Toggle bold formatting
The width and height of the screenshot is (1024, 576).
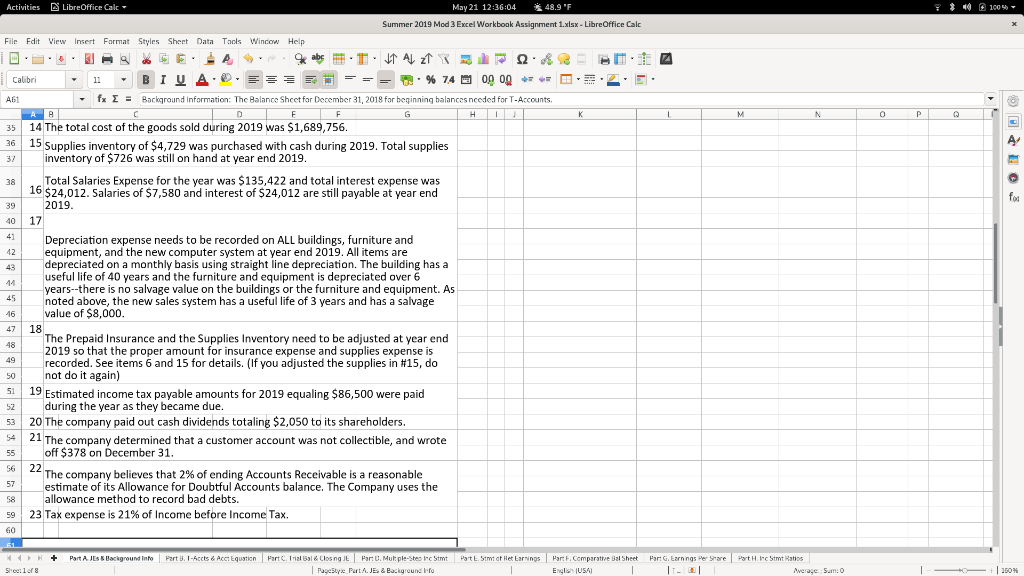coord(146,80)
